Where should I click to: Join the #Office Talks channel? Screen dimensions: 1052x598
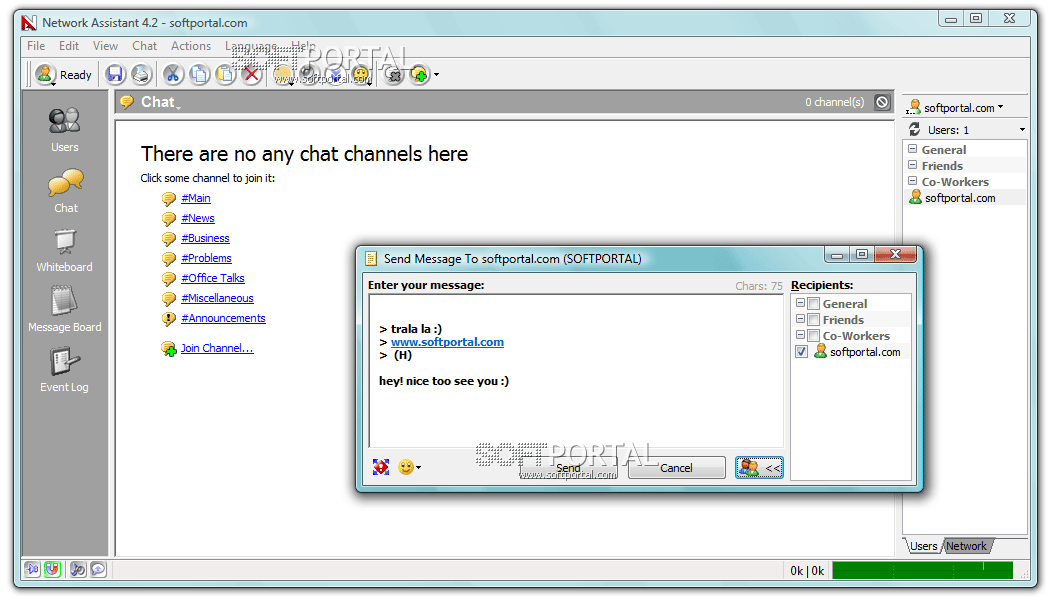coord(213,278)
